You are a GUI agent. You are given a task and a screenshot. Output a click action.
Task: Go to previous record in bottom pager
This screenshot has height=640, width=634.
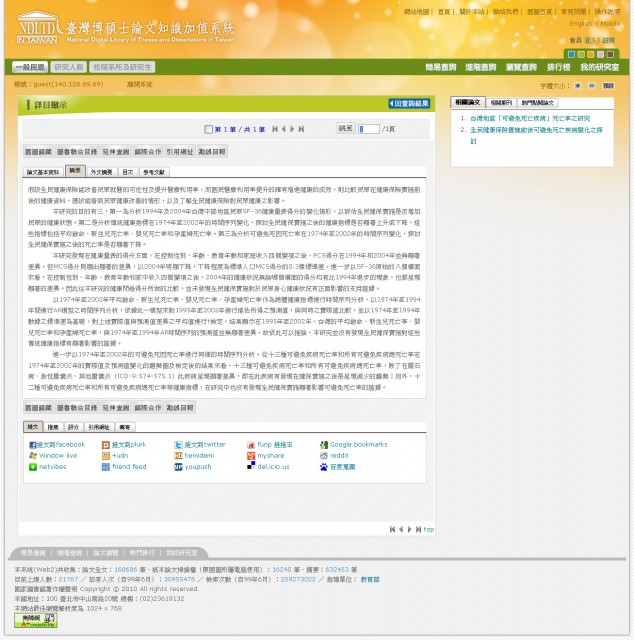pyautogui.click(x=401, y=529)
